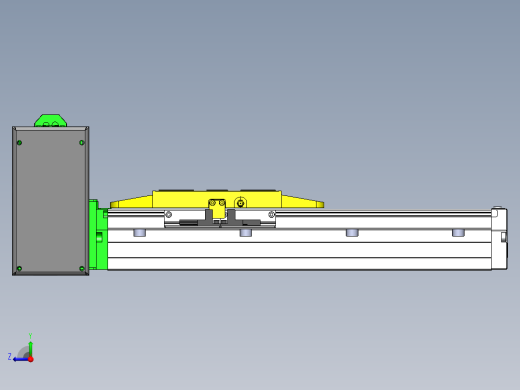Click the red origin ball of the triad
The width and height of the screenshot is (520, 390).
click(31, 359)
